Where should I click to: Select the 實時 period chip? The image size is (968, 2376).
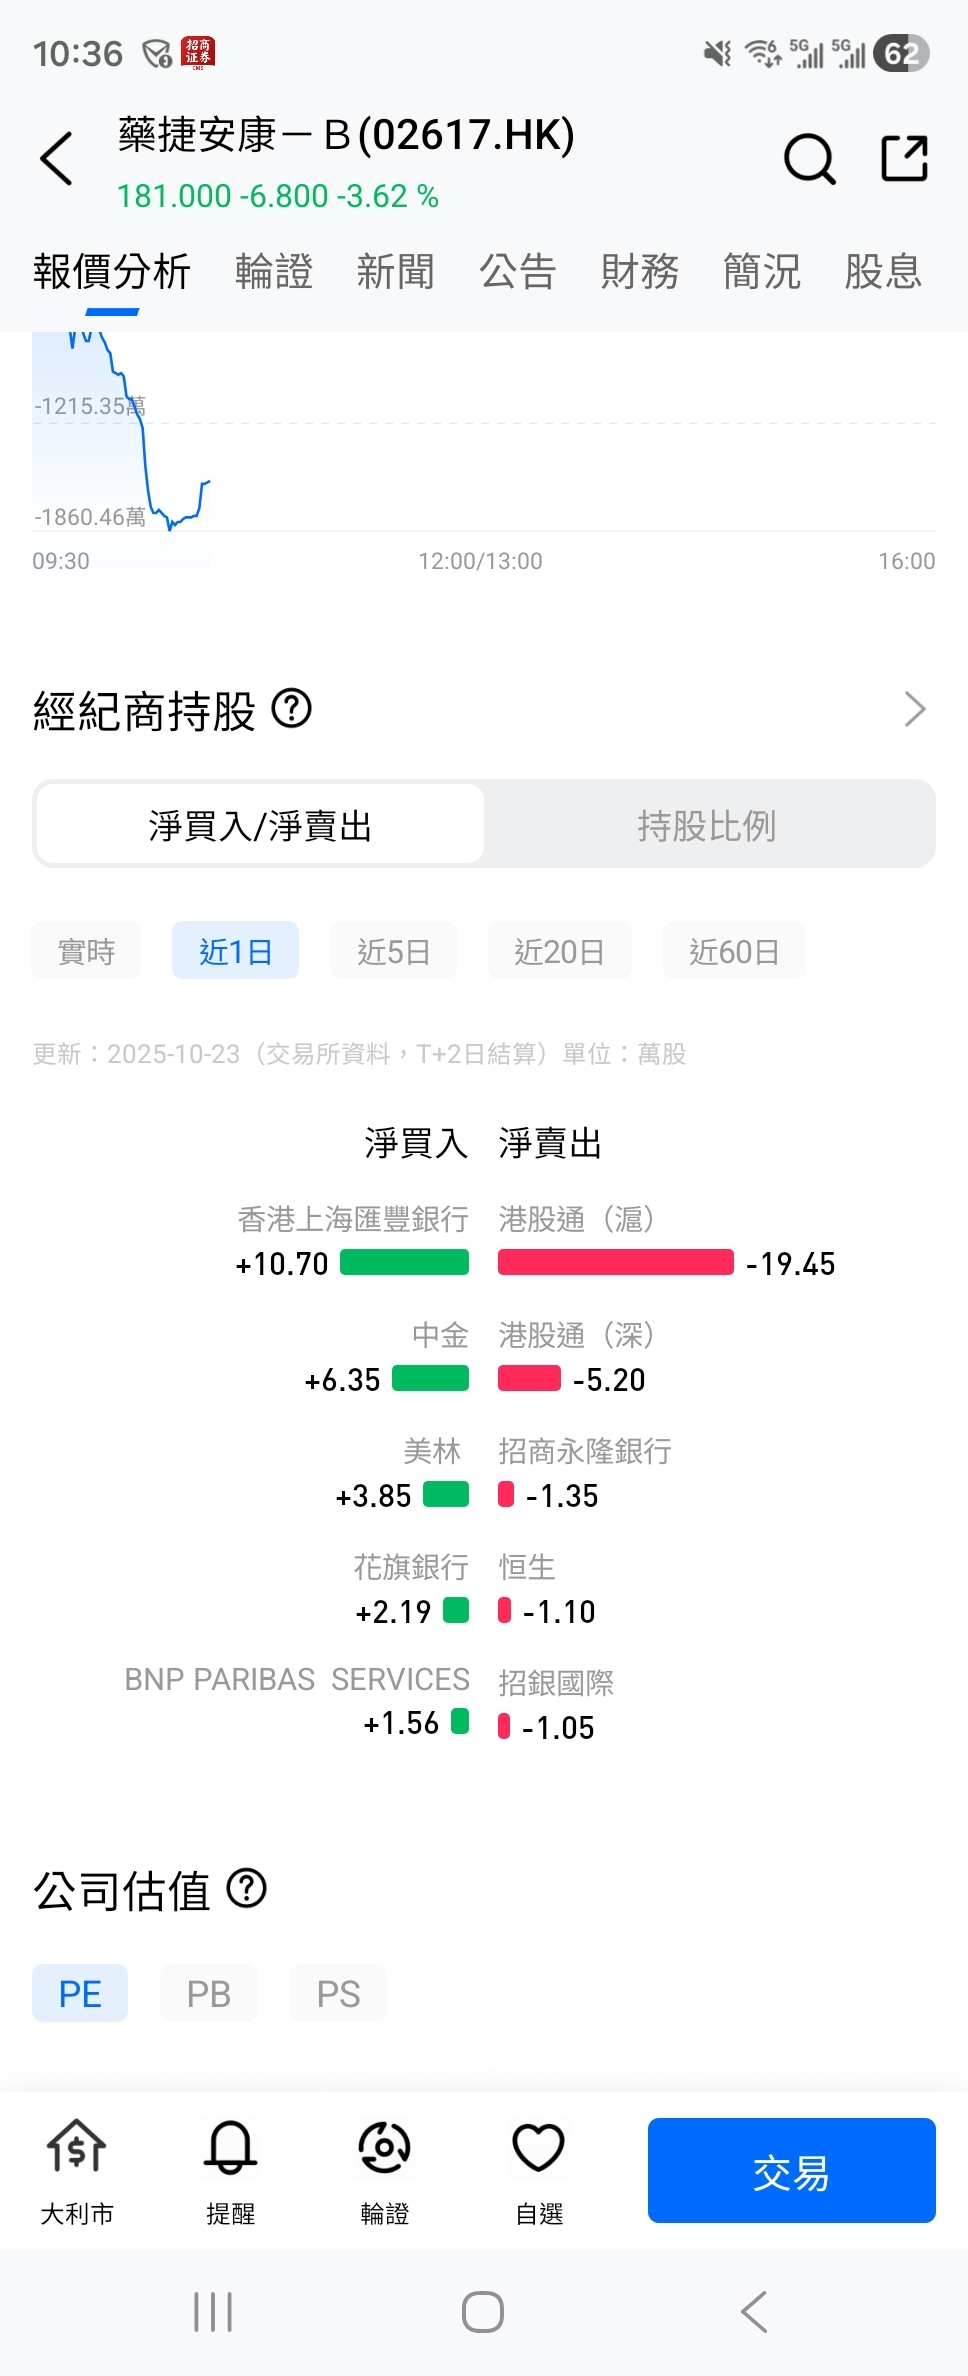(x=86, y=951)
